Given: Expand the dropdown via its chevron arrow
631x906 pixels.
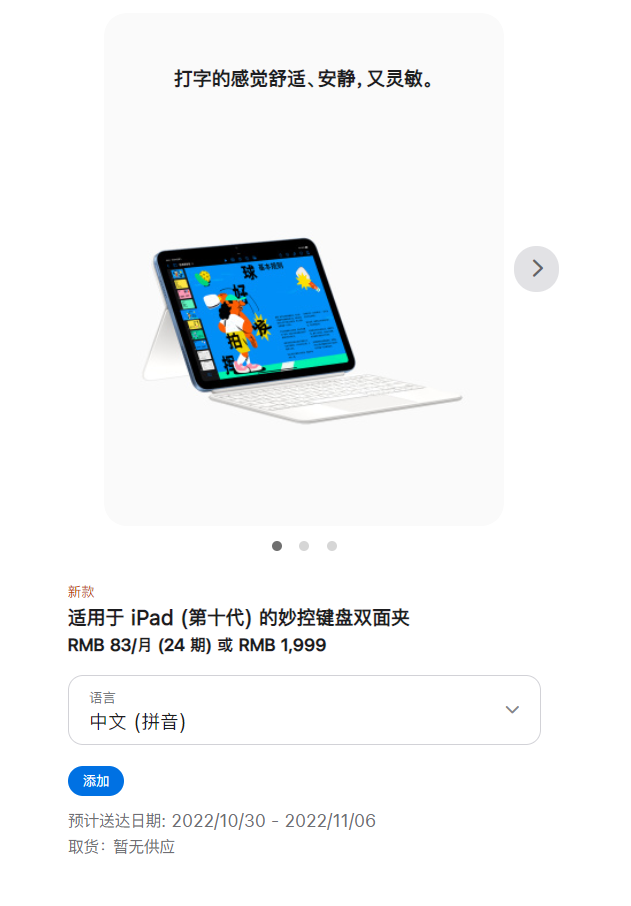Looking at the screenshot, I should point(512,710).
